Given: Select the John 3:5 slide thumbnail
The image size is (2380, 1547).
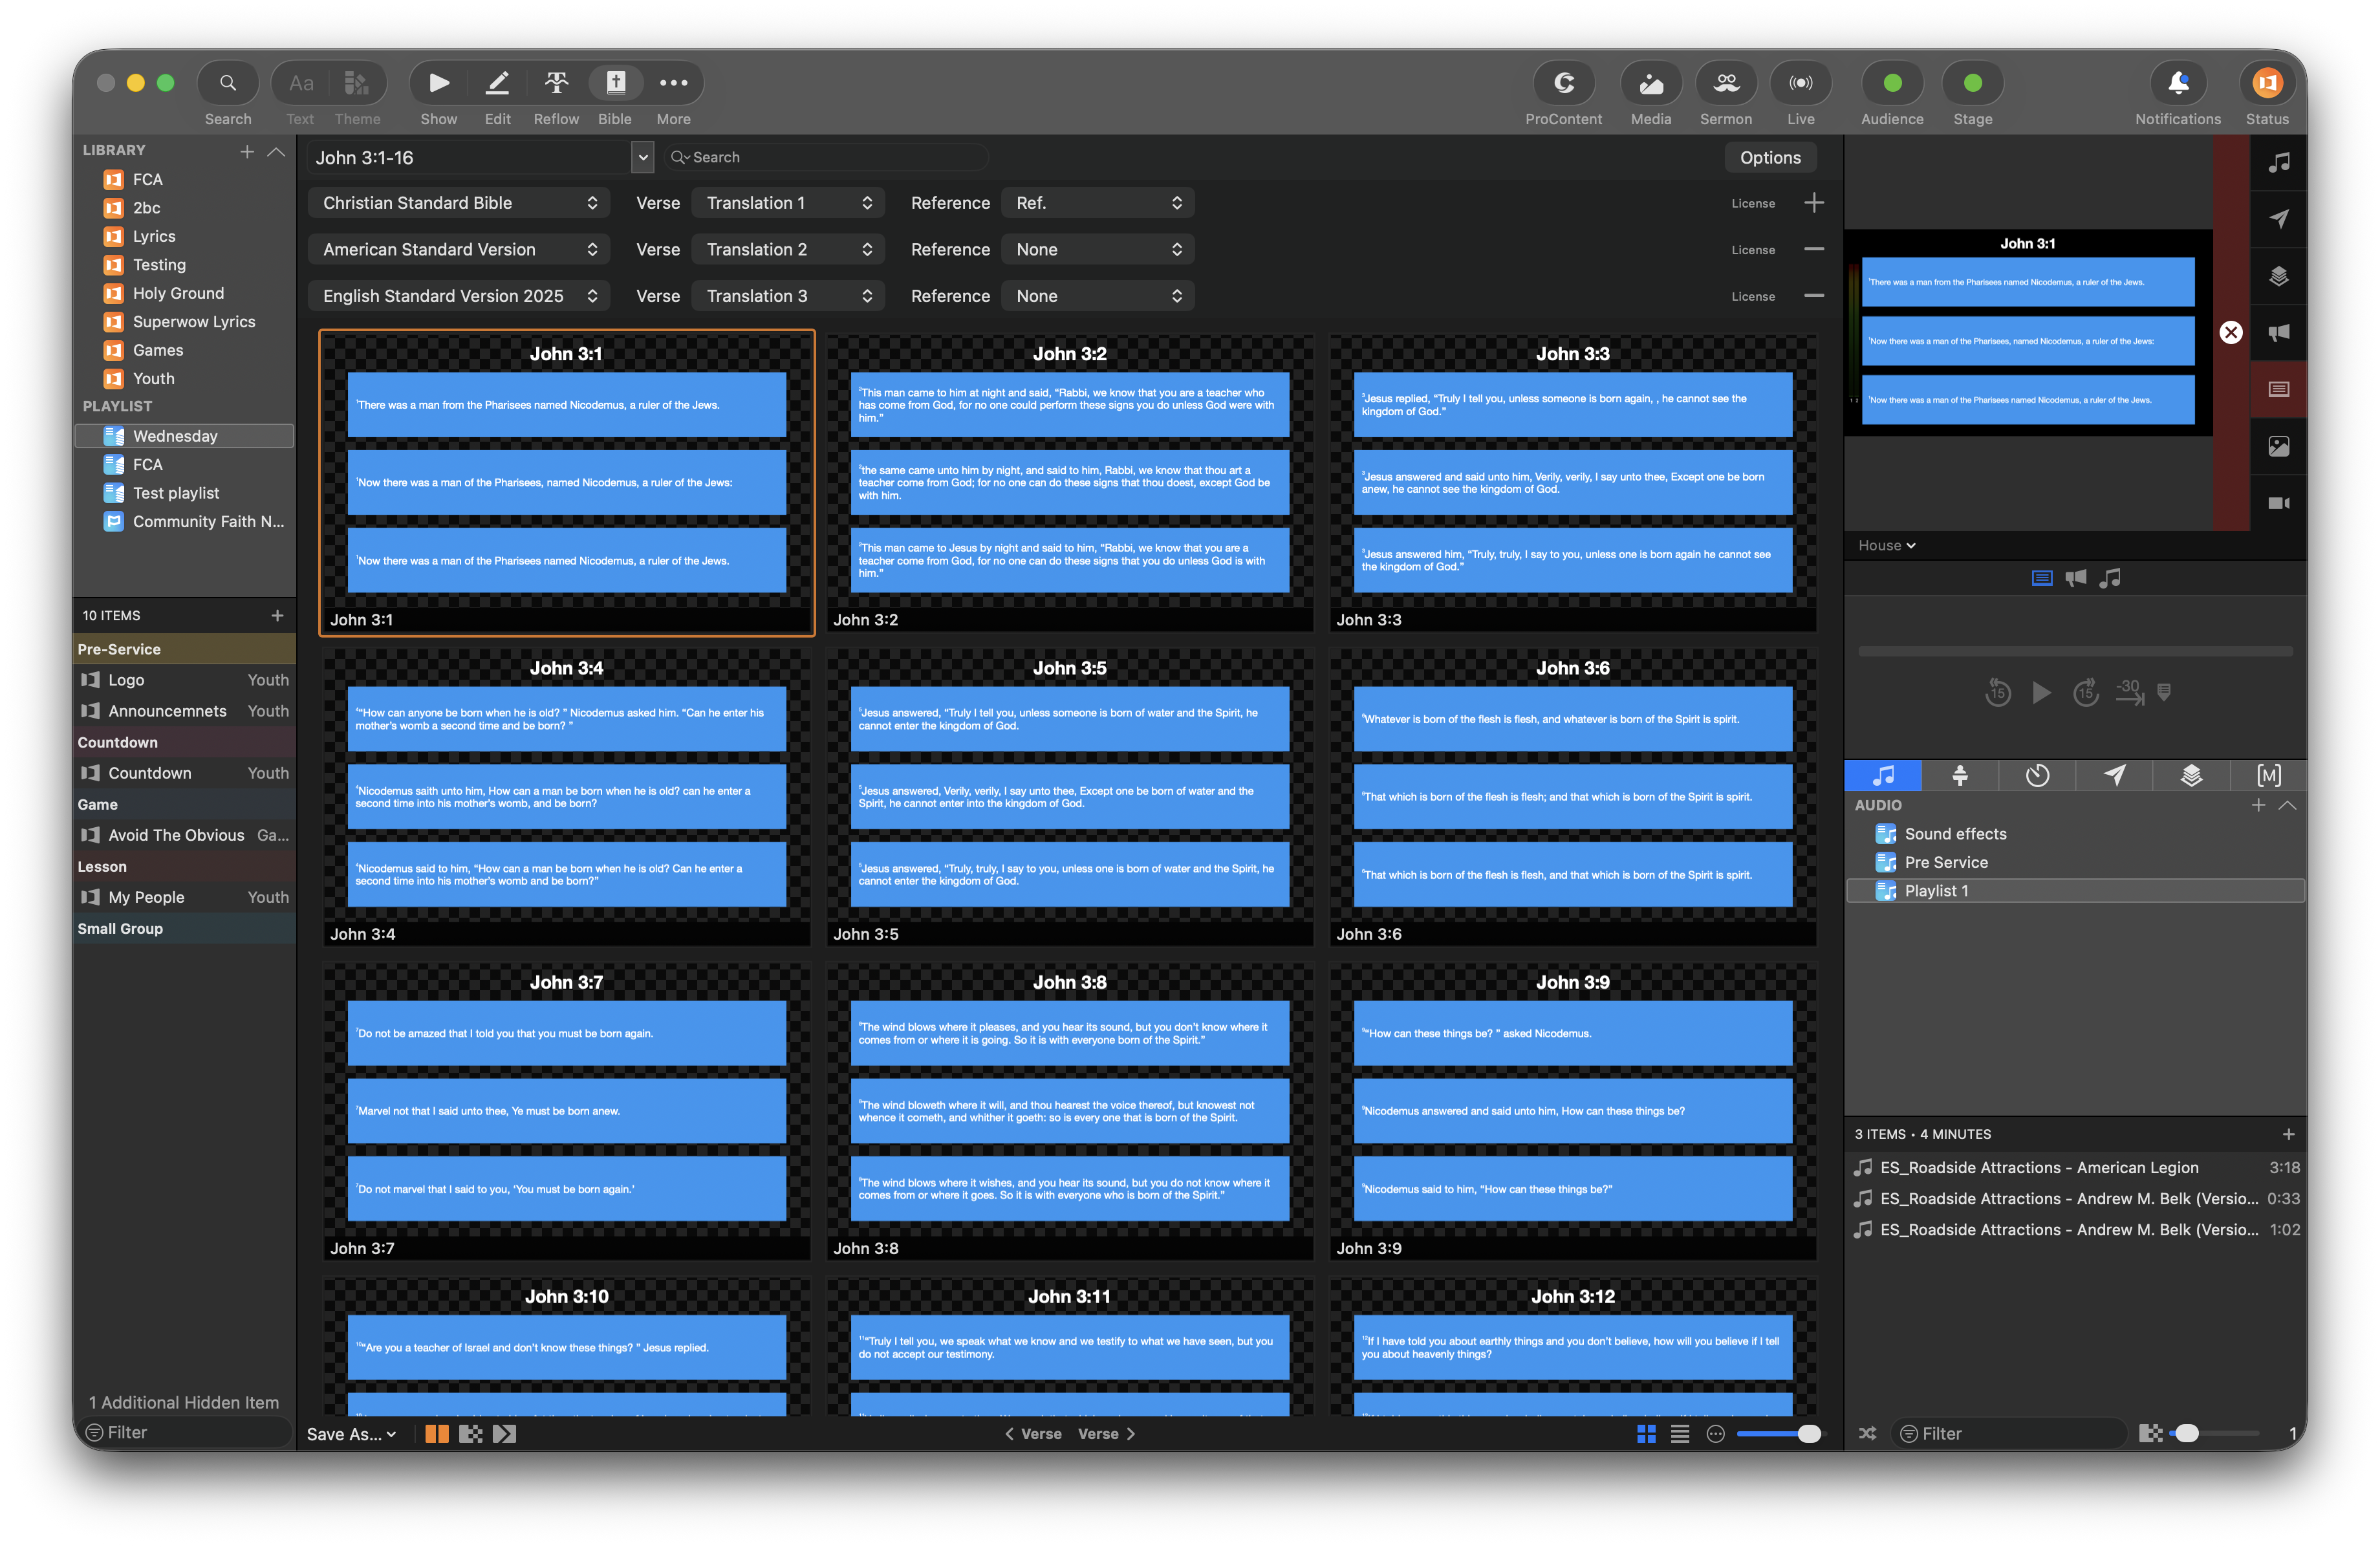Looking at the screenshot, I should click(1069, 797).
